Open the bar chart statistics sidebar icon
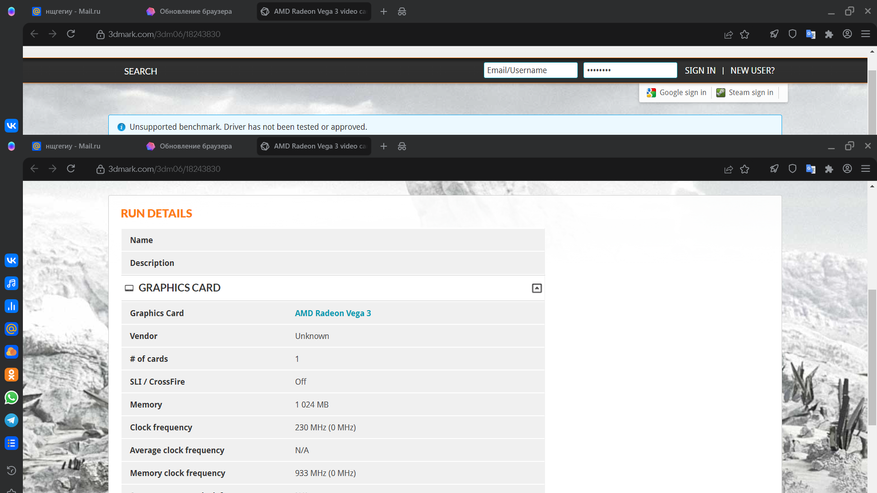877x493 pixels. [x=11, y=306]
